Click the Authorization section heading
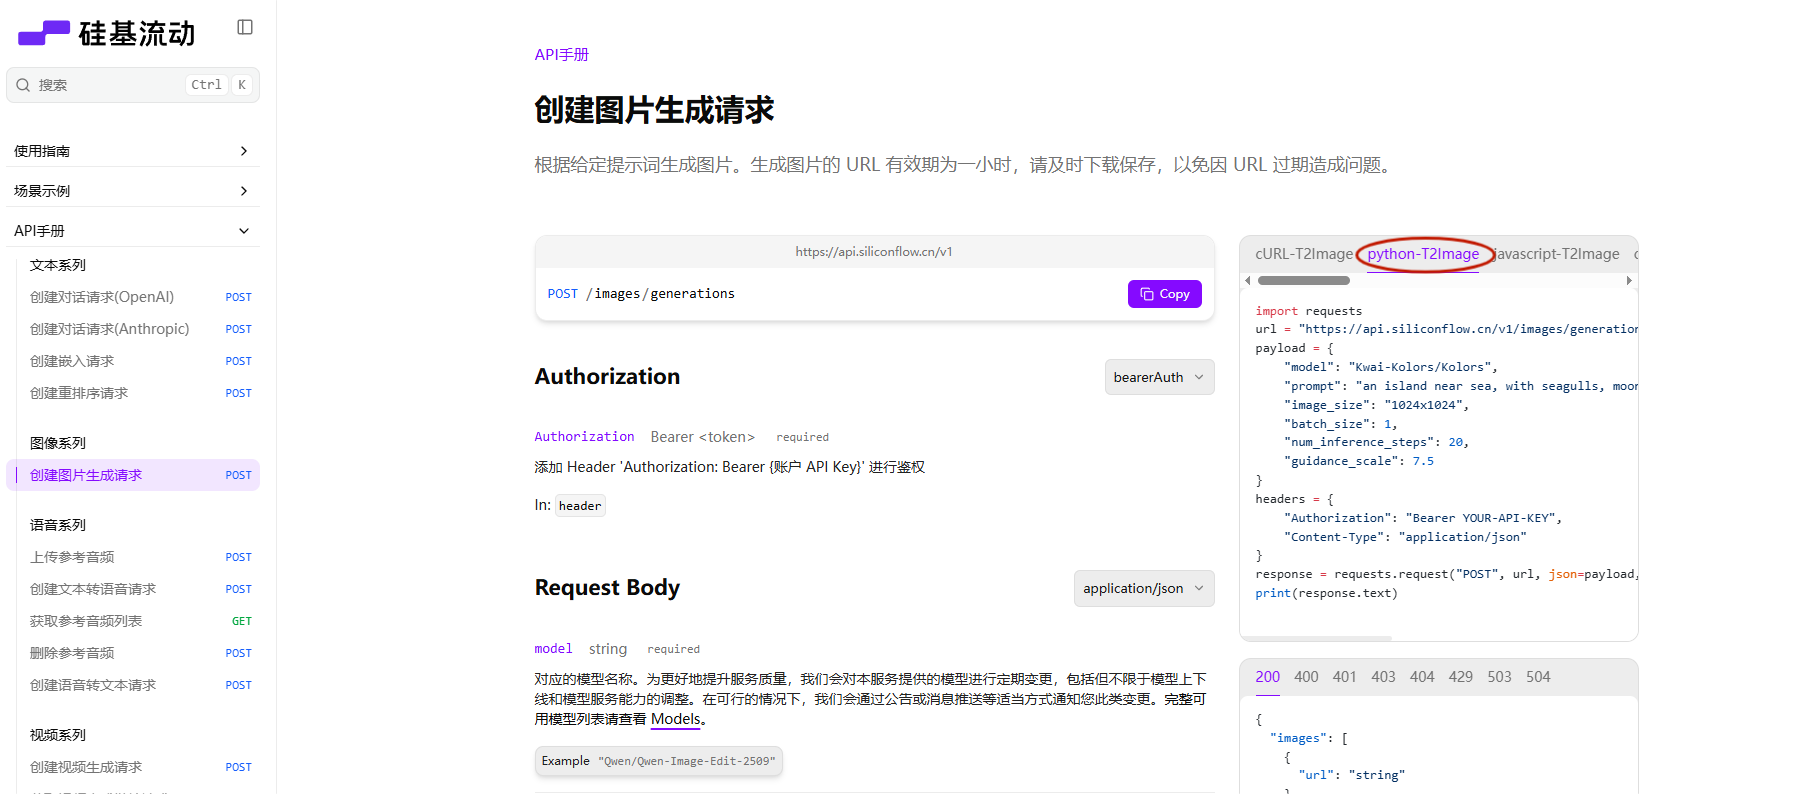1804x794 pixels. pos(607,377)
